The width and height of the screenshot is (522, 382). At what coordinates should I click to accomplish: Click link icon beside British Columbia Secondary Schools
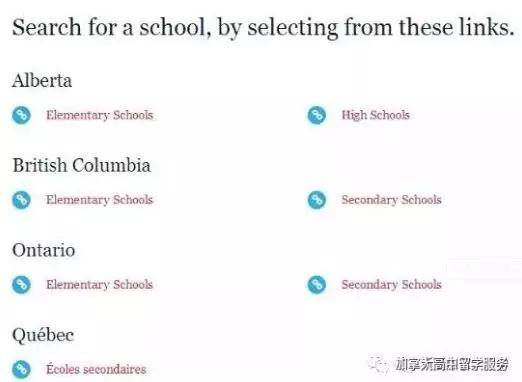316,200
